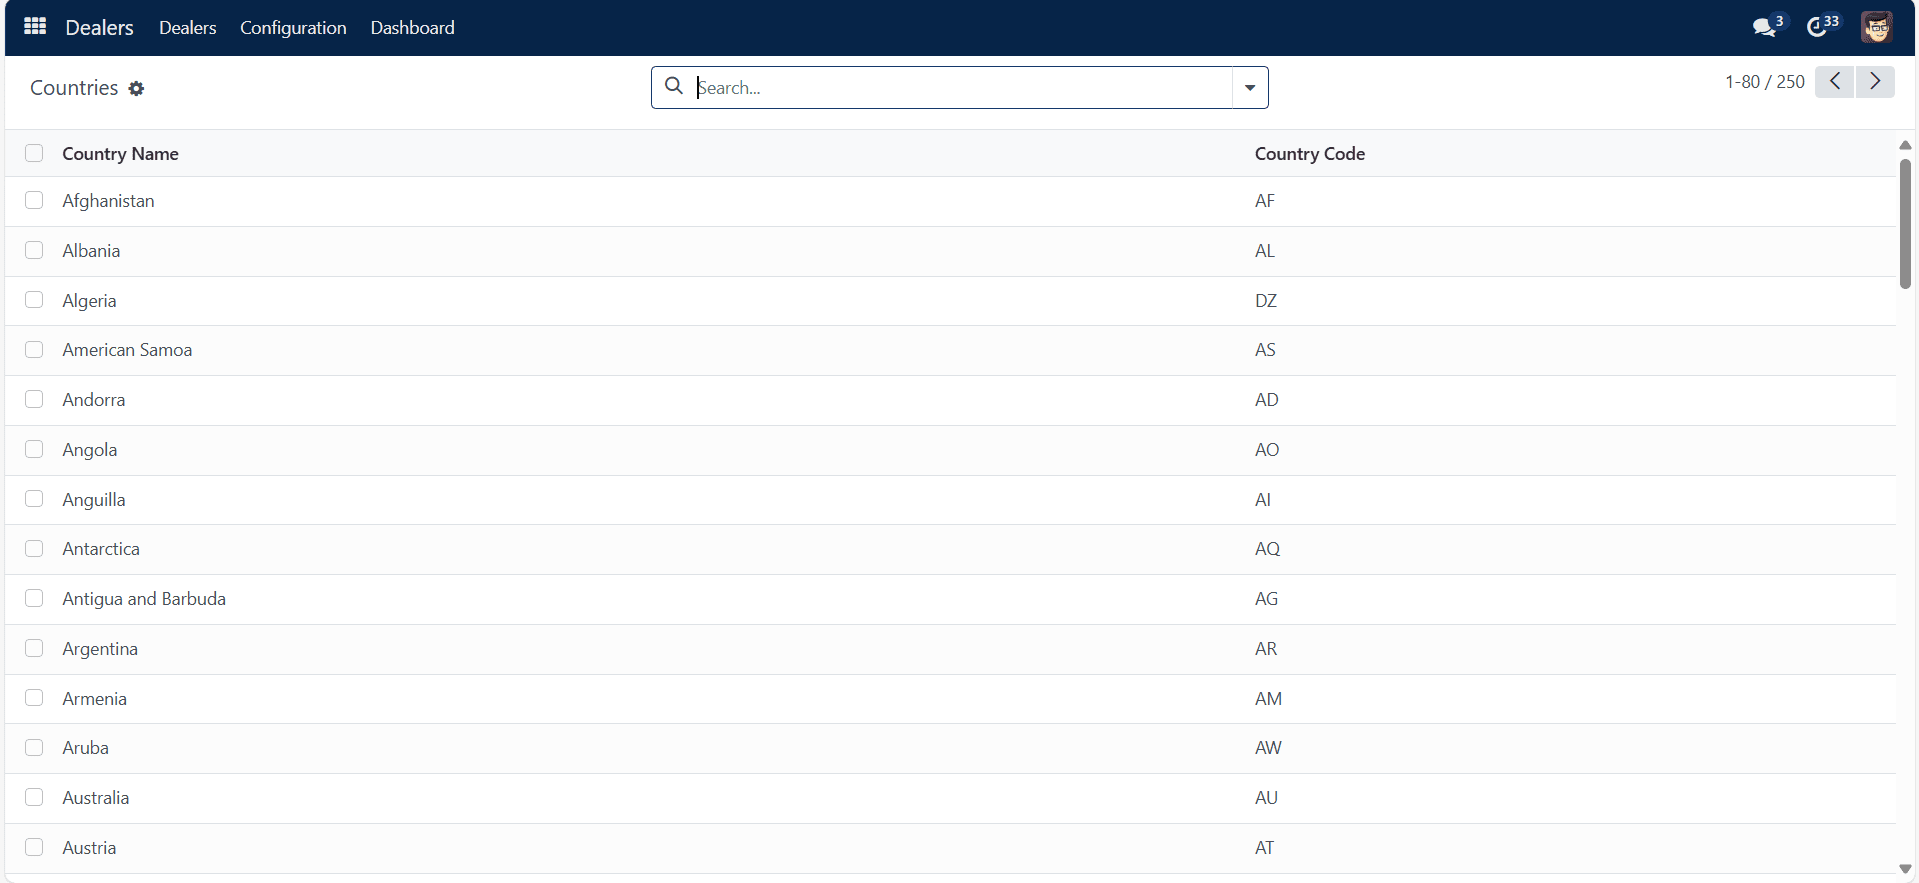Open the Anguilla record
The height and width of the screenshot is (883, 1919).
94,500
